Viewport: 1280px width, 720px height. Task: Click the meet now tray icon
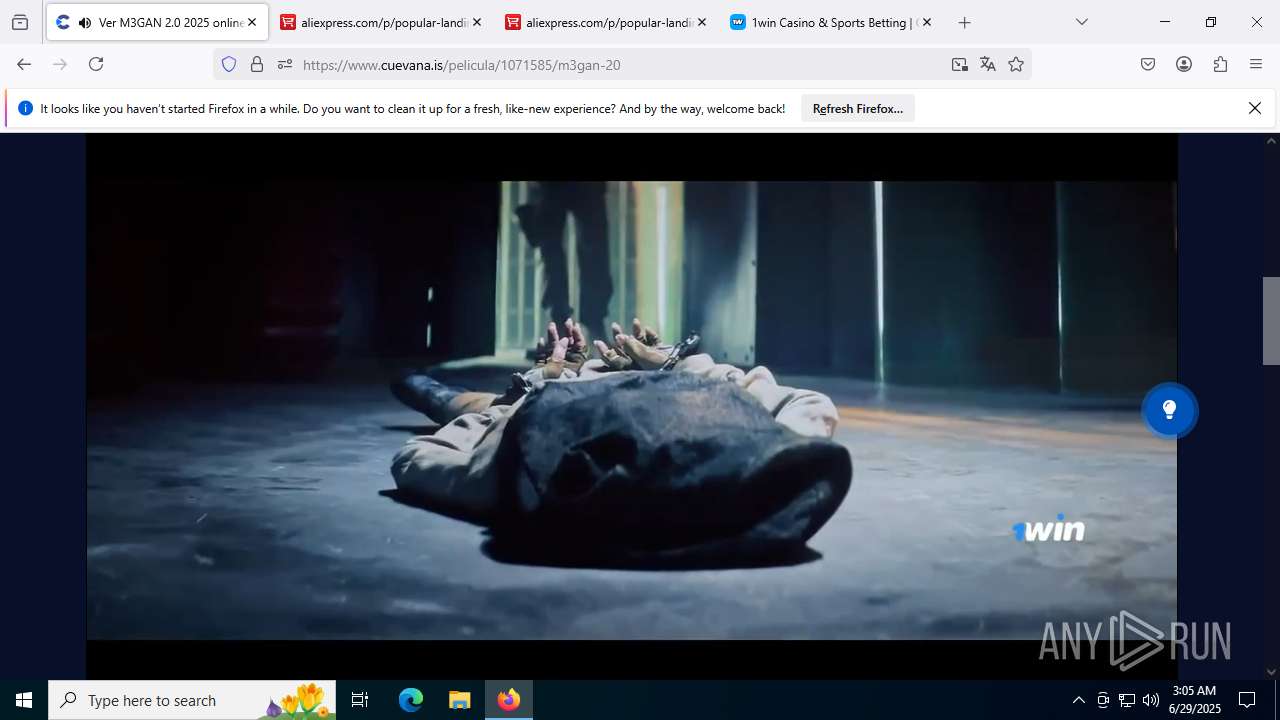click(1103, 700)
